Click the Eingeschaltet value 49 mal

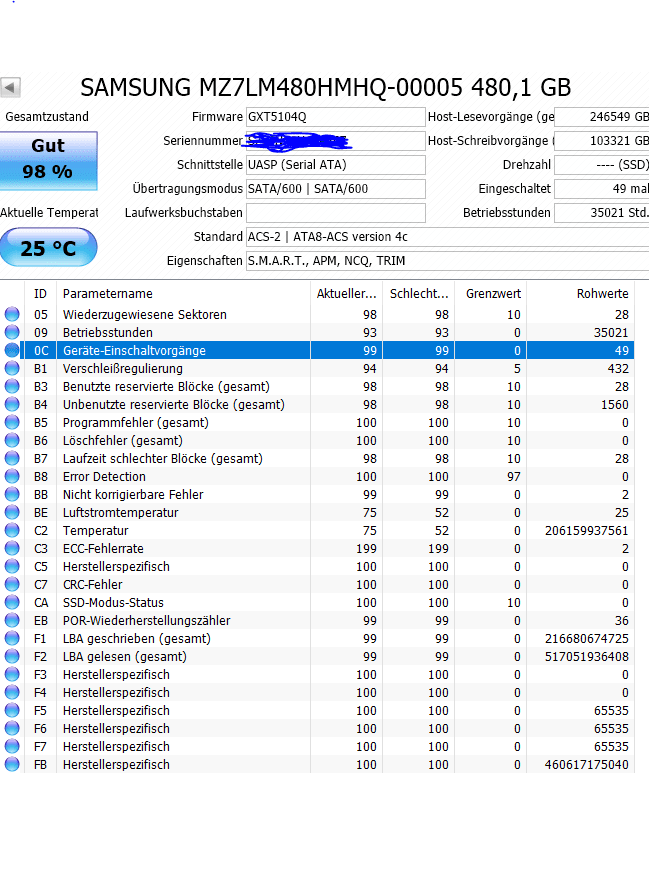click(601, 189)
